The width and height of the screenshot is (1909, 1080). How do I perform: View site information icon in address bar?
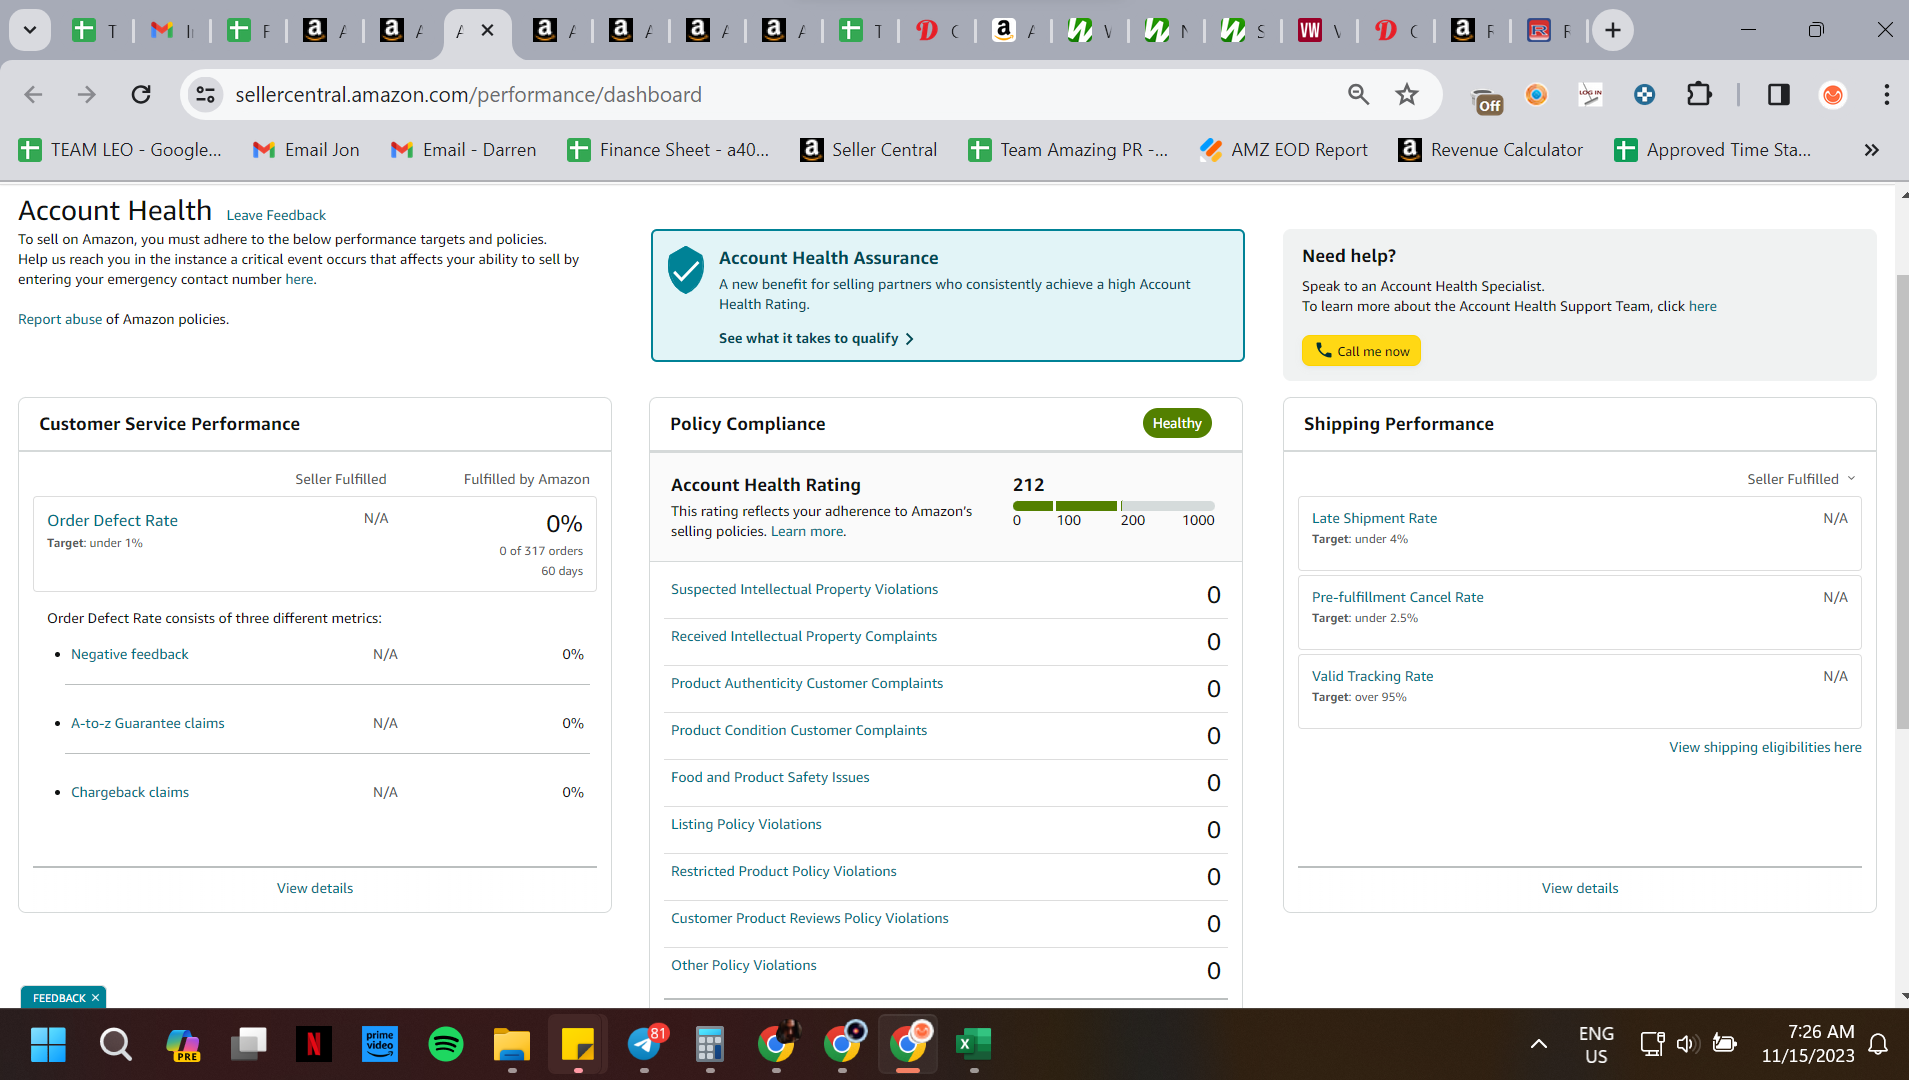click(x=205, y=95)
